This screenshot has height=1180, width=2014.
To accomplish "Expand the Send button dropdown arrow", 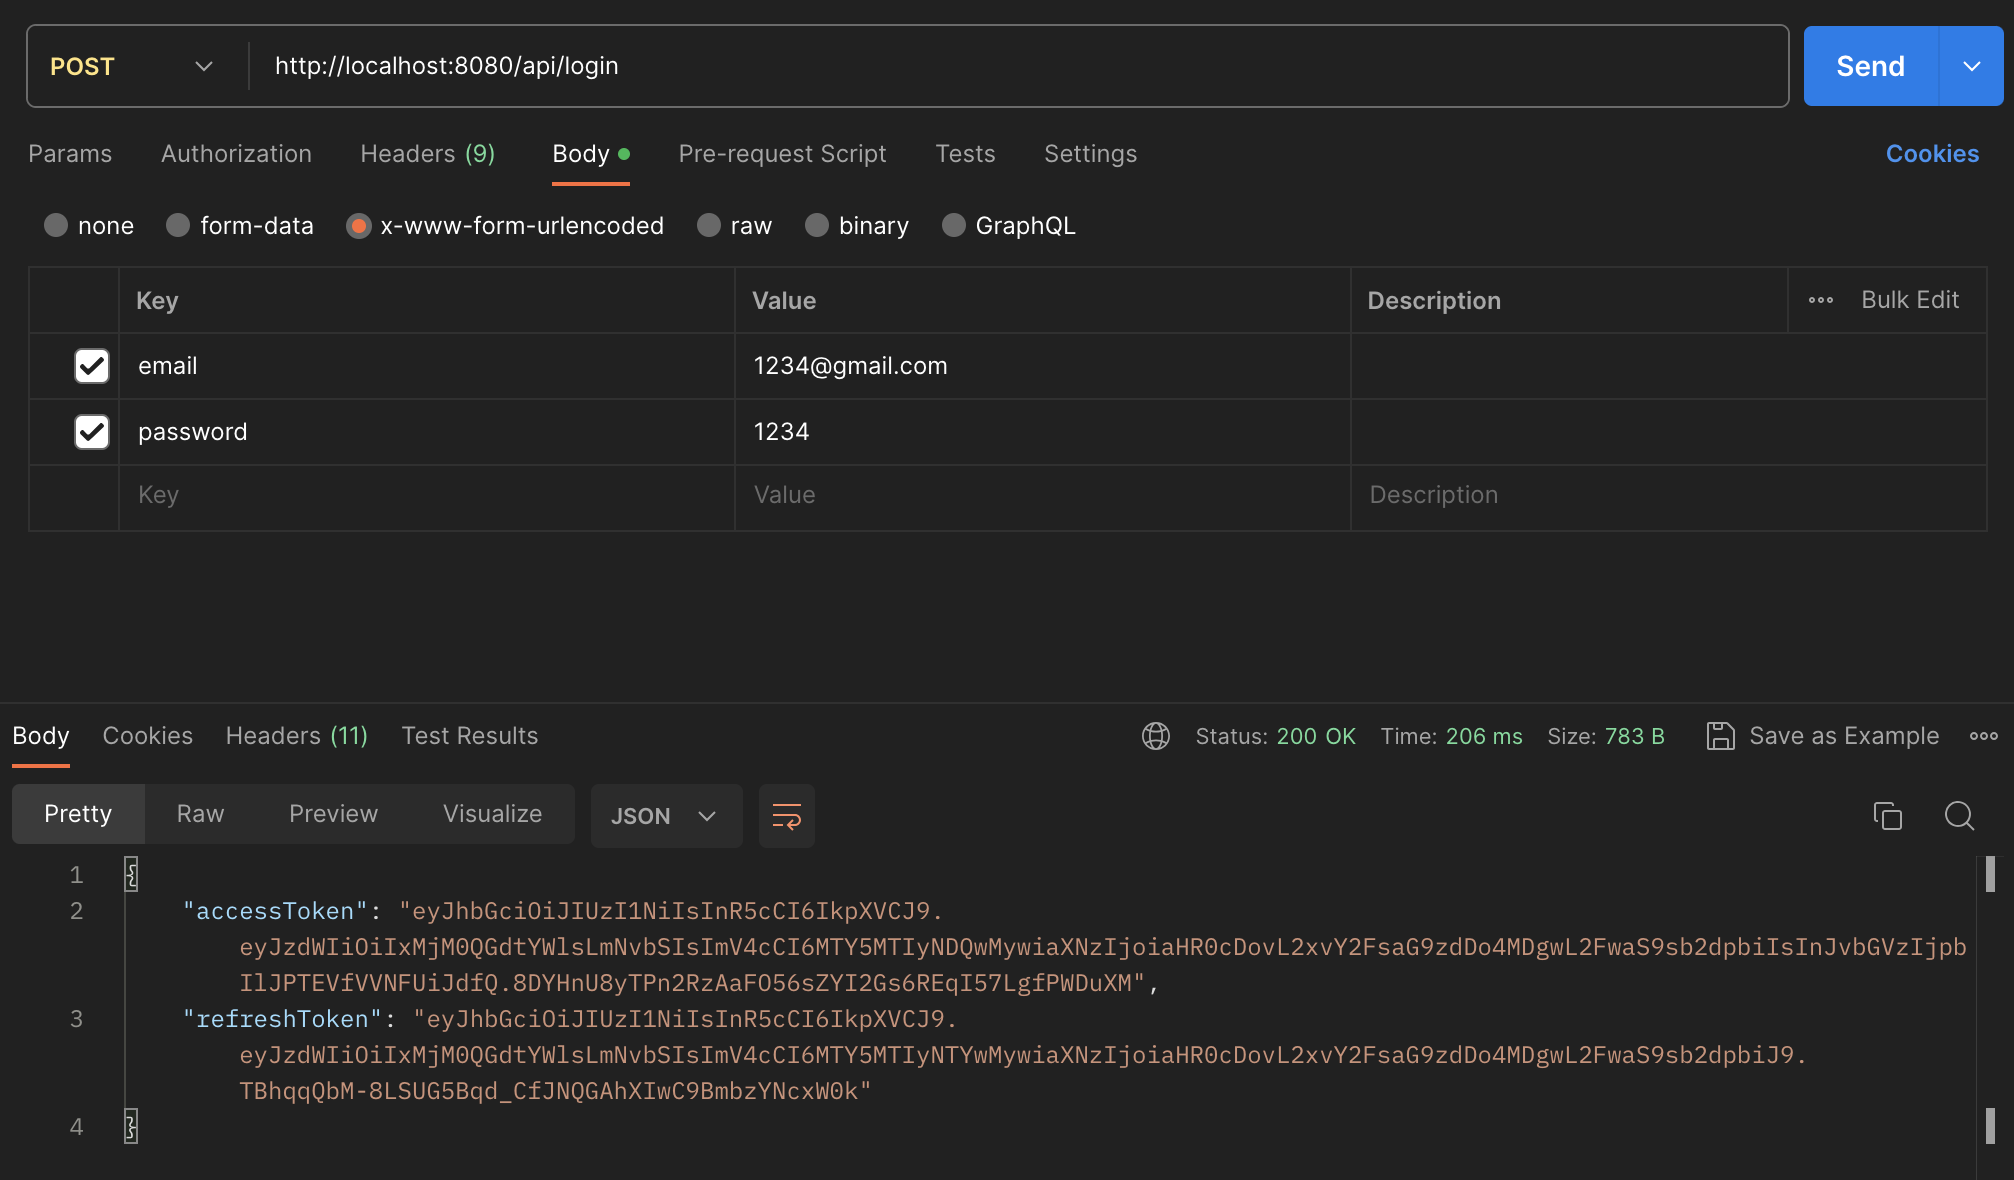I will (x=1971, y=66).
